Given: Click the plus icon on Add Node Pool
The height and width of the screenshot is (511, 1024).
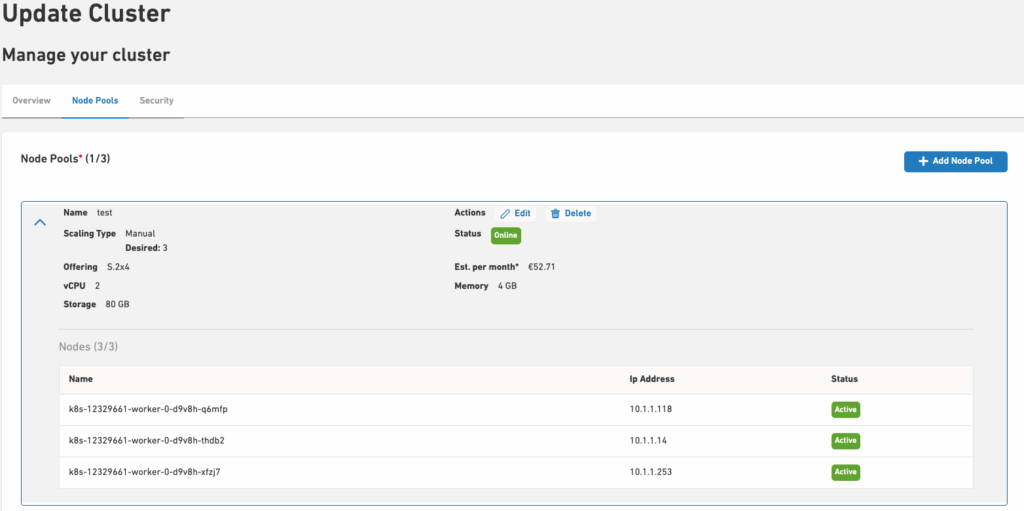Looking at the screenshot, I should [x=923, y=161].
